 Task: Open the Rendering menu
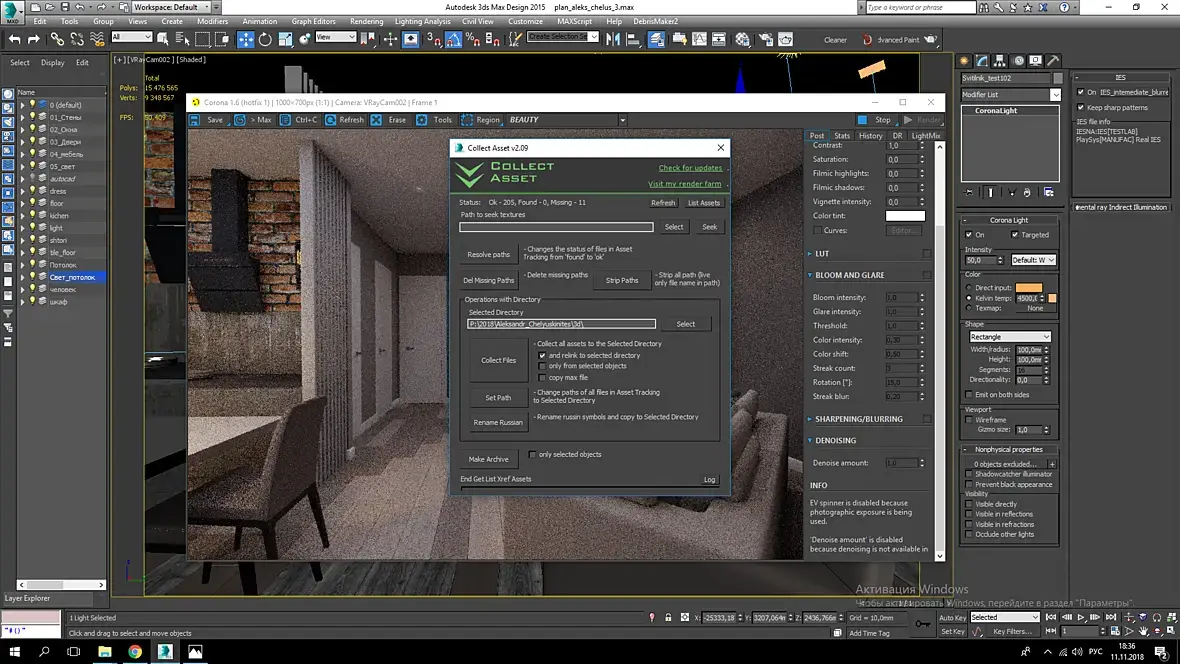point(366,21)
